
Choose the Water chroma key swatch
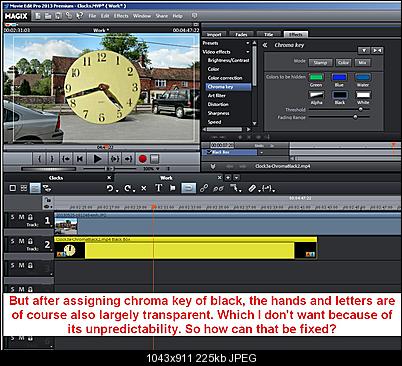pyautogui.click(x=363, y=77)
